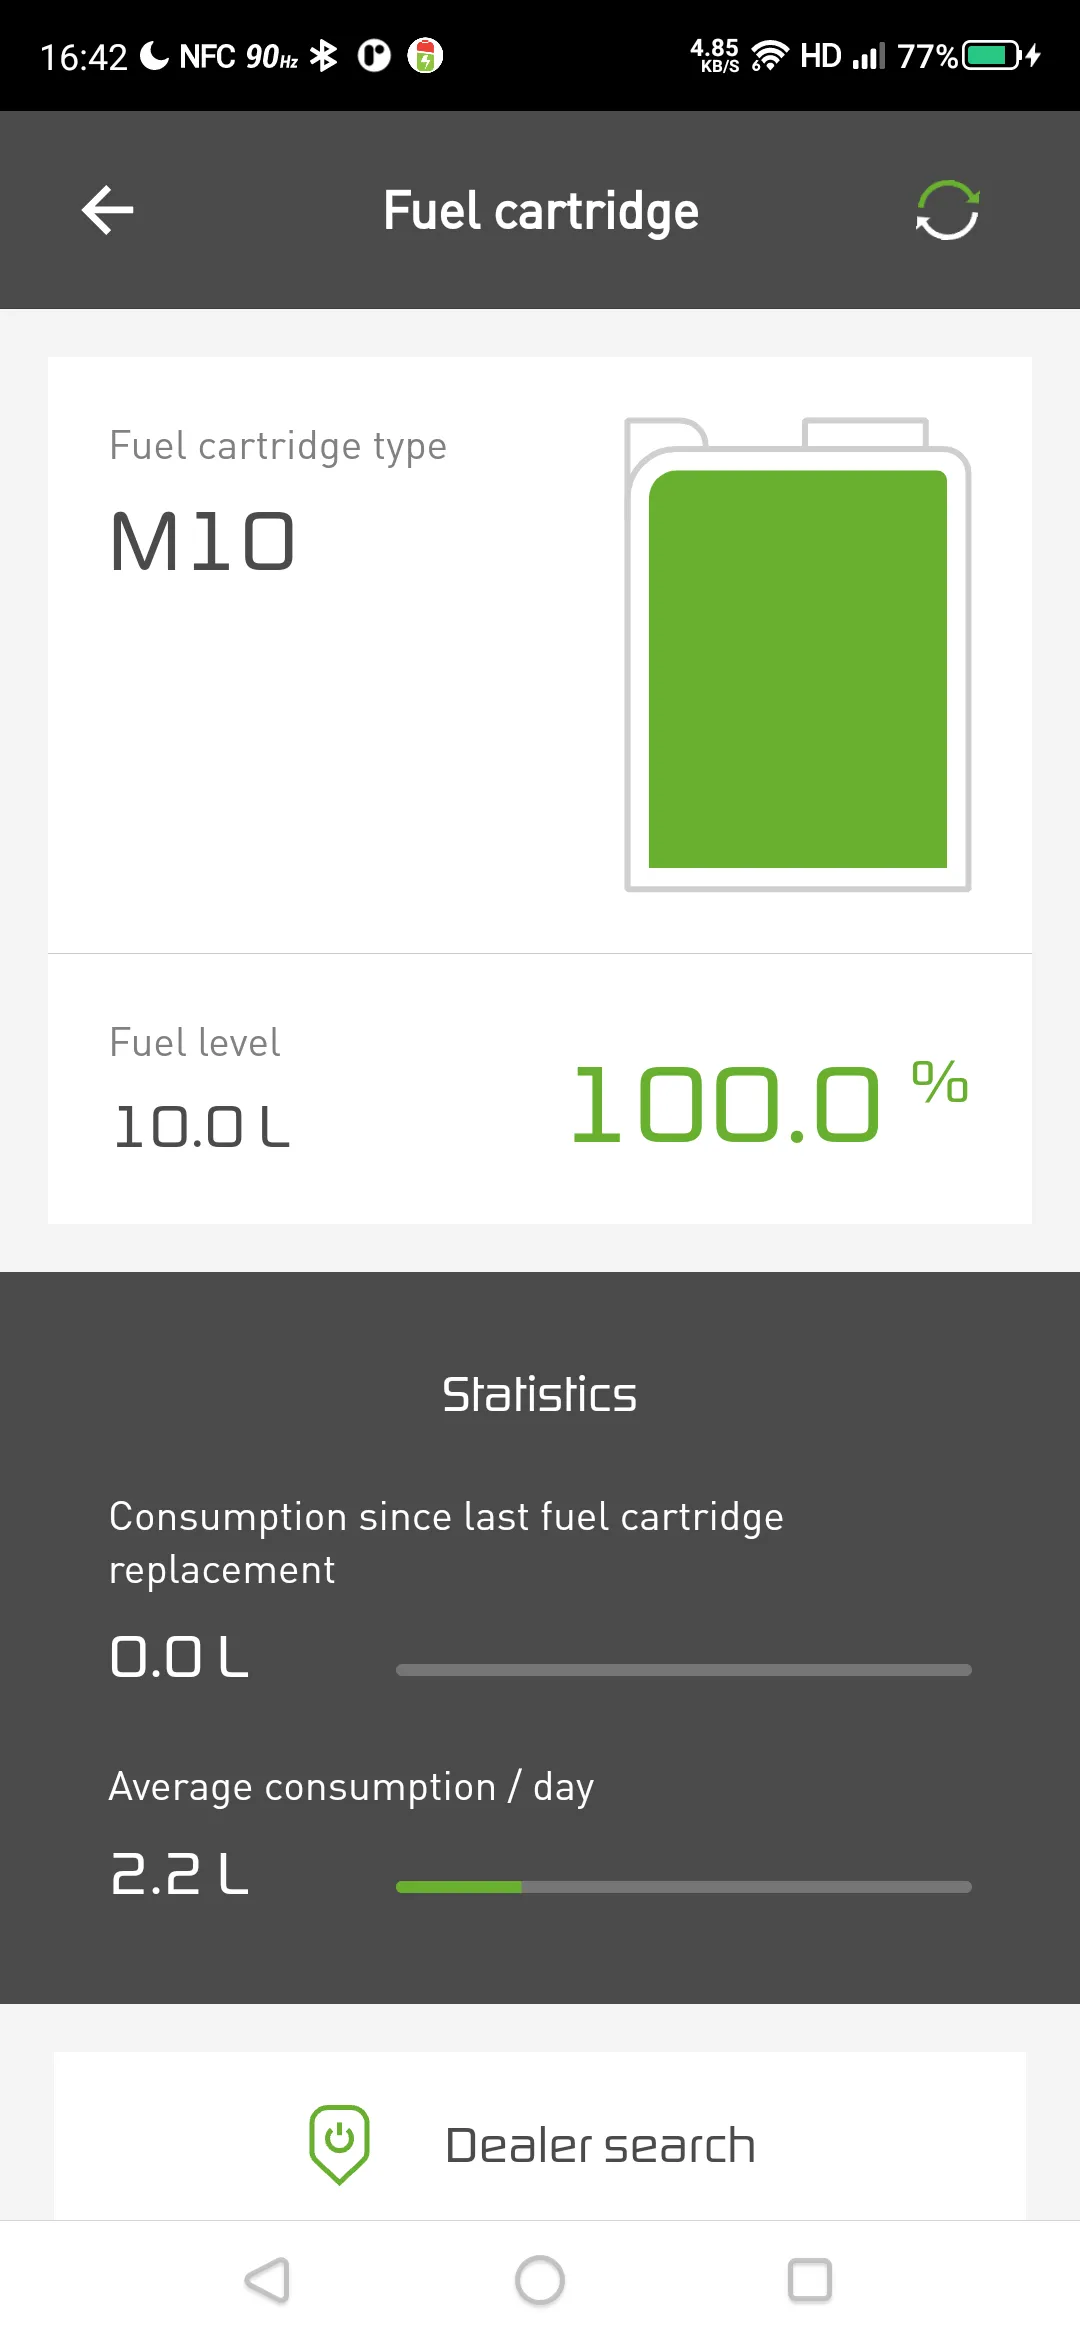Tap the M10 cartridge type text
The width and height of the screenshot is (1080, 2340).
click(203, 542)
